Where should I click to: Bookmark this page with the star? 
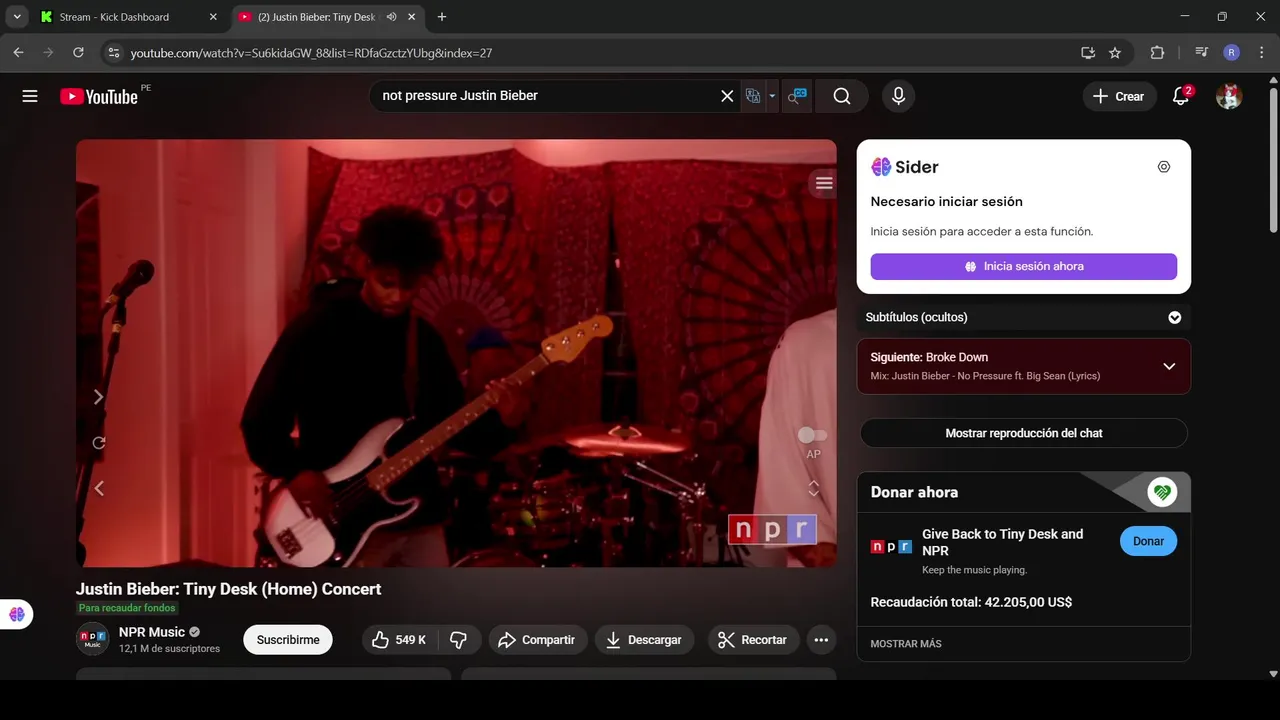[x=1115, y=53]
